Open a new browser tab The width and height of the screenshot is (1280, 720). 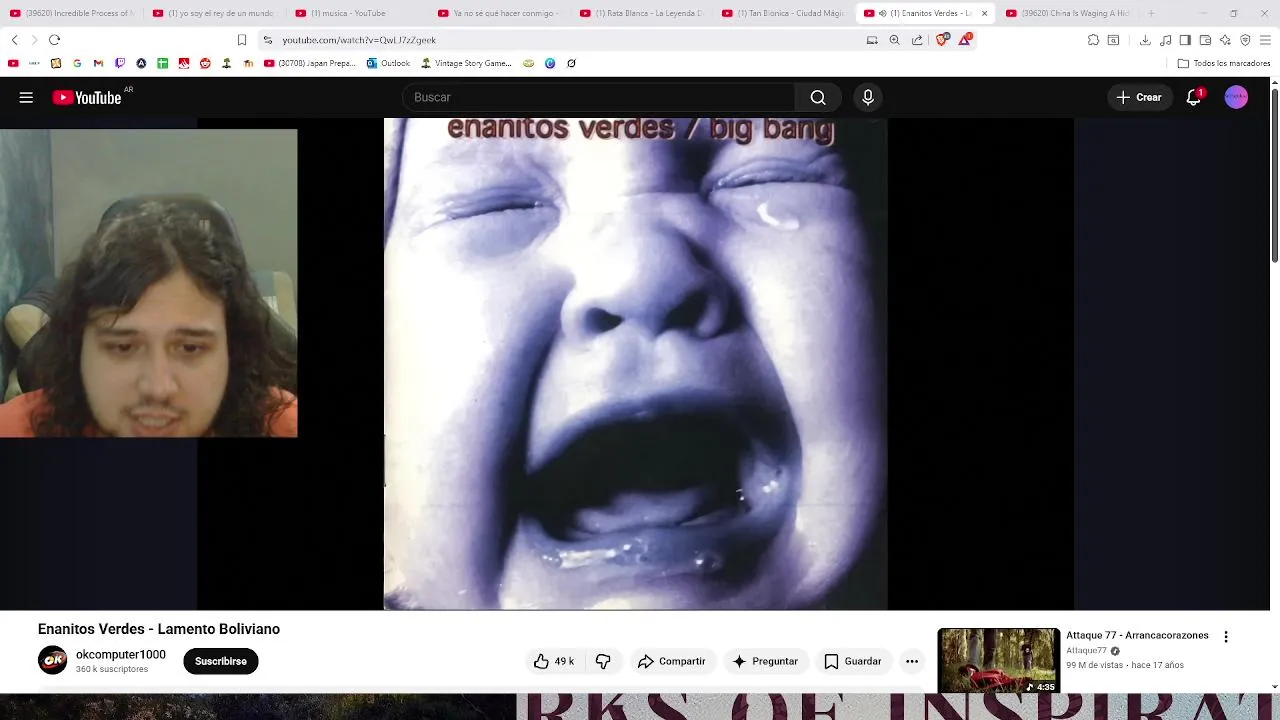click(x=1151, y=13)
